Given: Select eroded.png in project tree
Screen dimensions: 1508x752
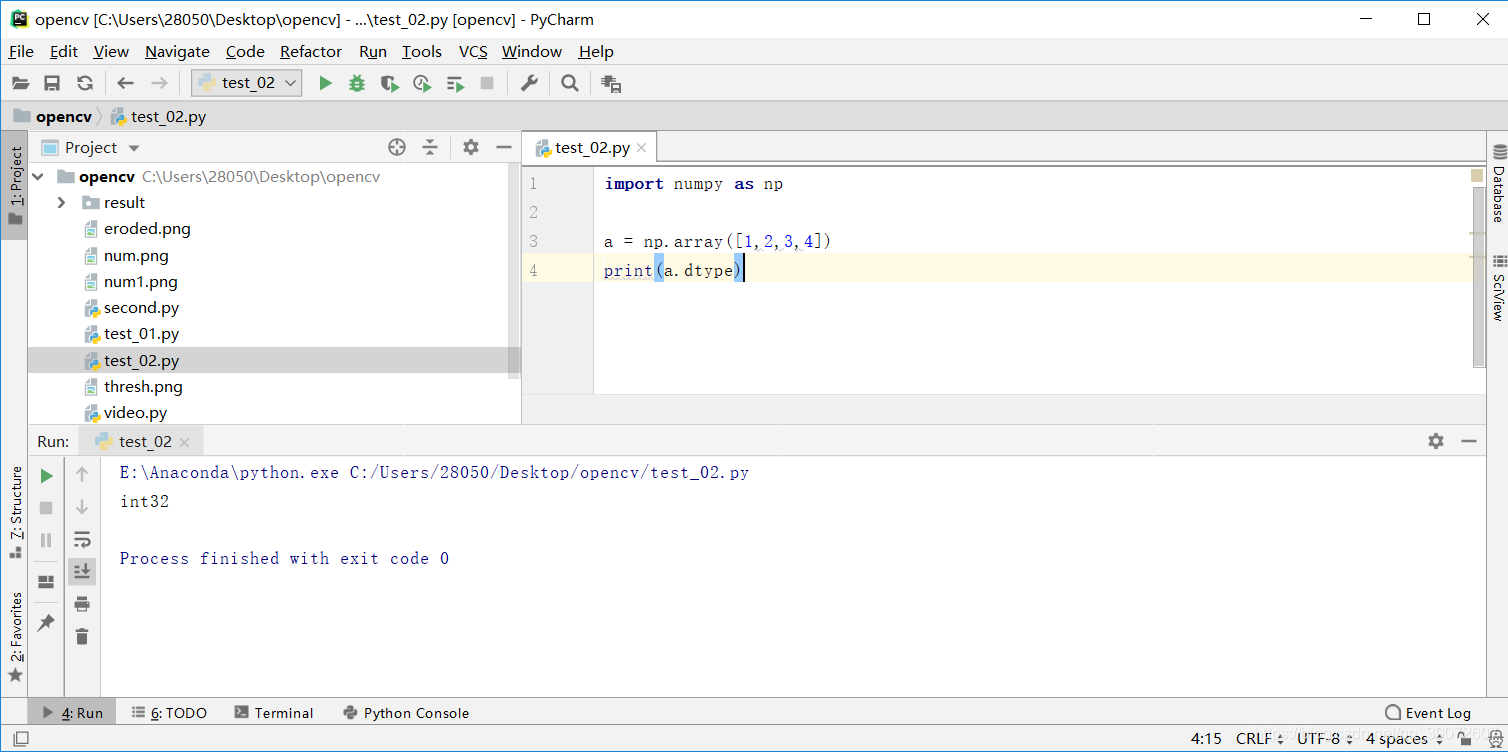Looking at the screenshot, I should pos(136,229).
